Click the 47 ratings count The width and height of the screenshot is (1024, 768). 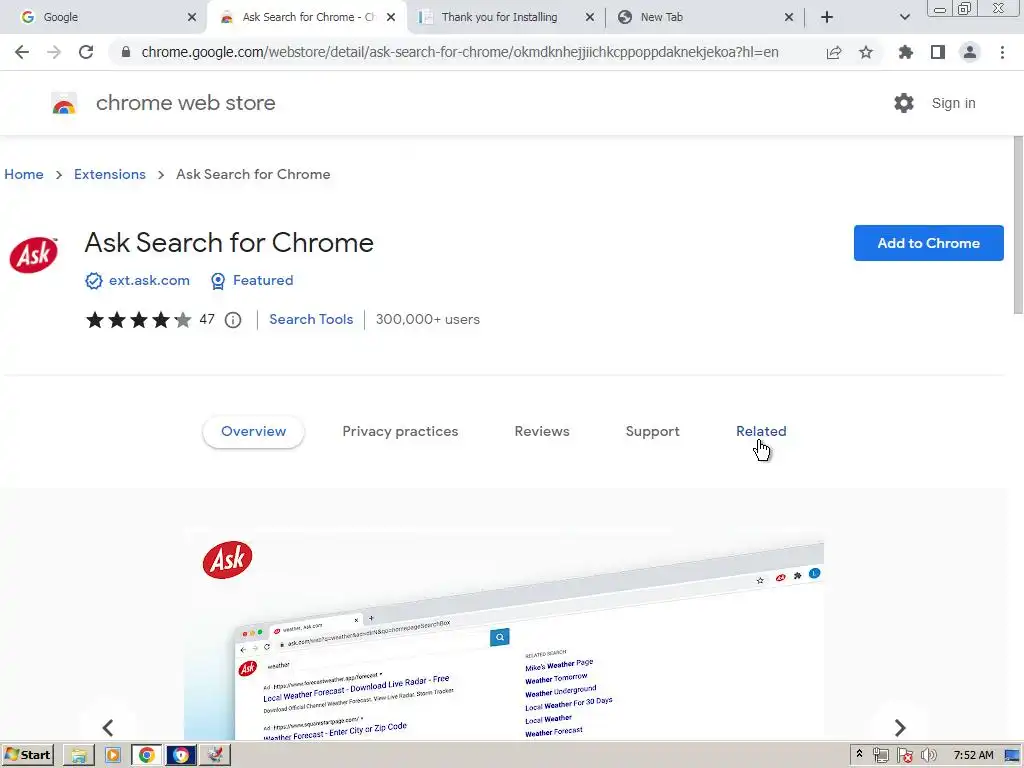(207, 319)
